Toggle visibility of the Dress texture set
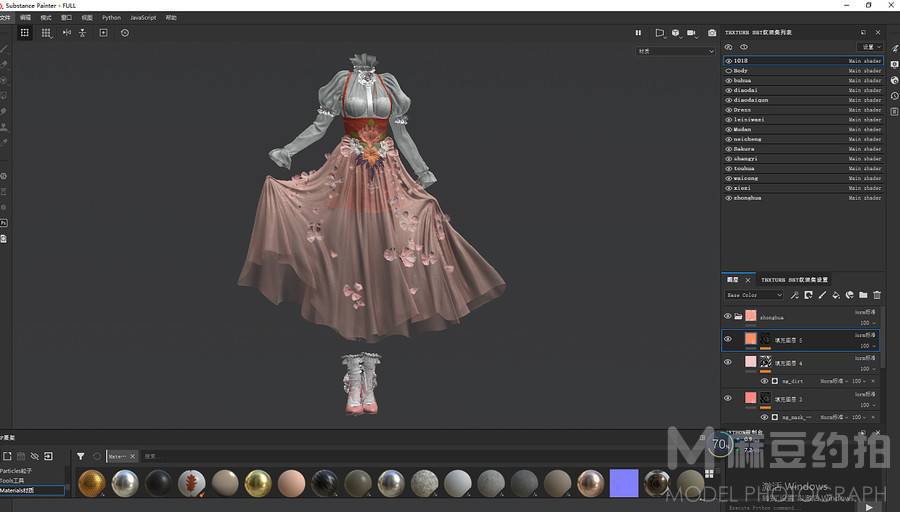 (x=728, y=110)
